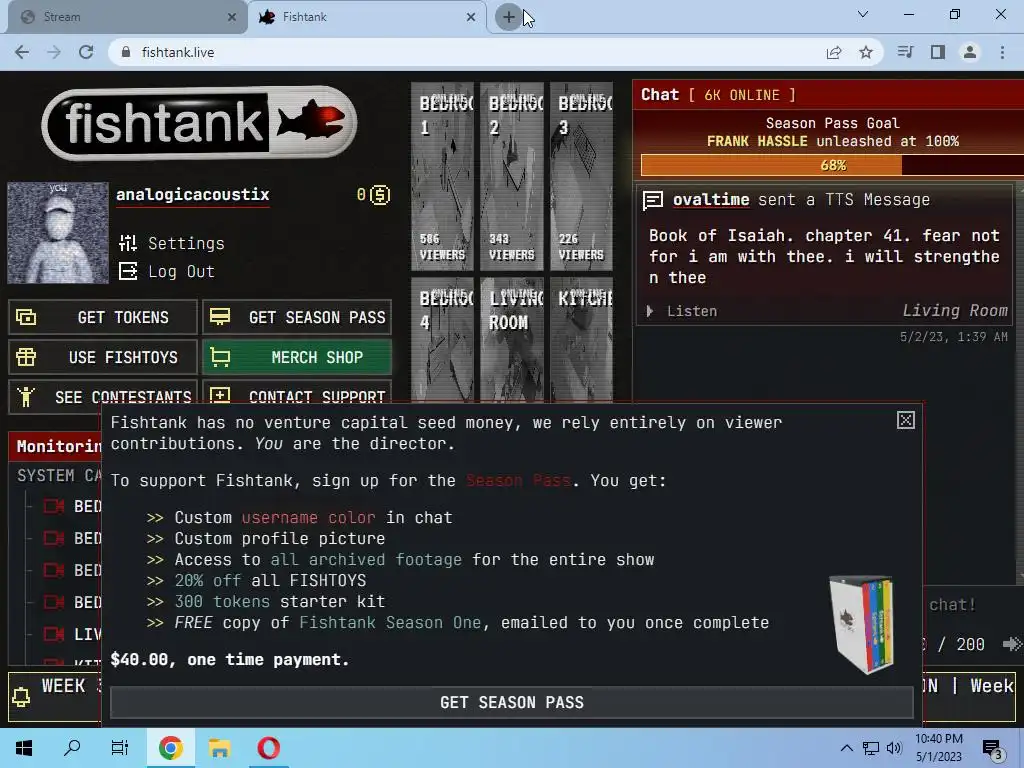Switch to the Stream browser tab

tap(127, 17)
